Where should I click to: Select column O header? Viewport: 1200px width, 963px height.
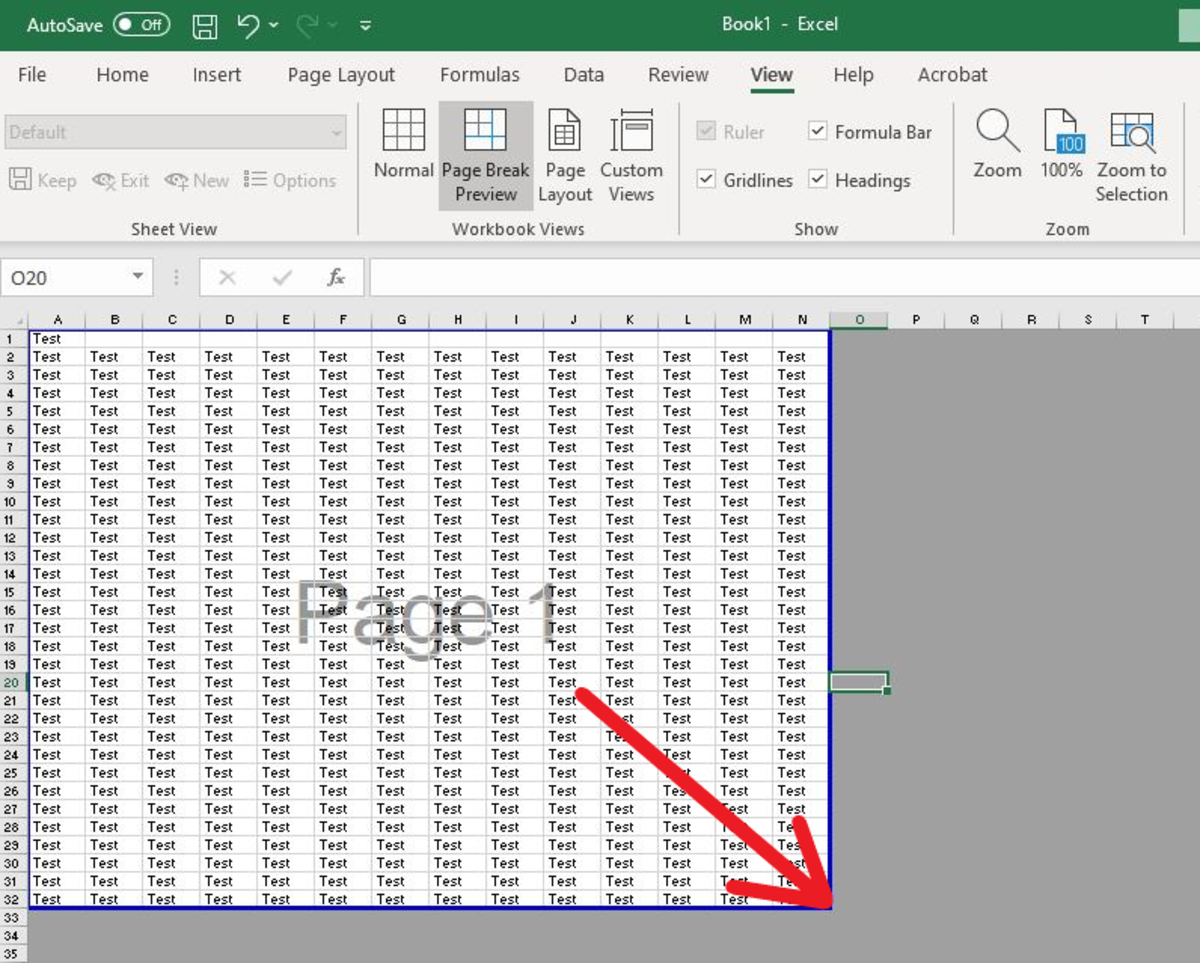pos(859,320)
